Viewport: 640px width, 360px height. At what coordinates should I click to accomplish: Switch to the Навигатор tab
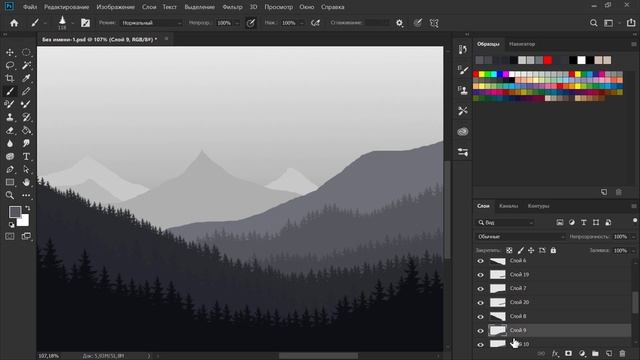(522, 44)
